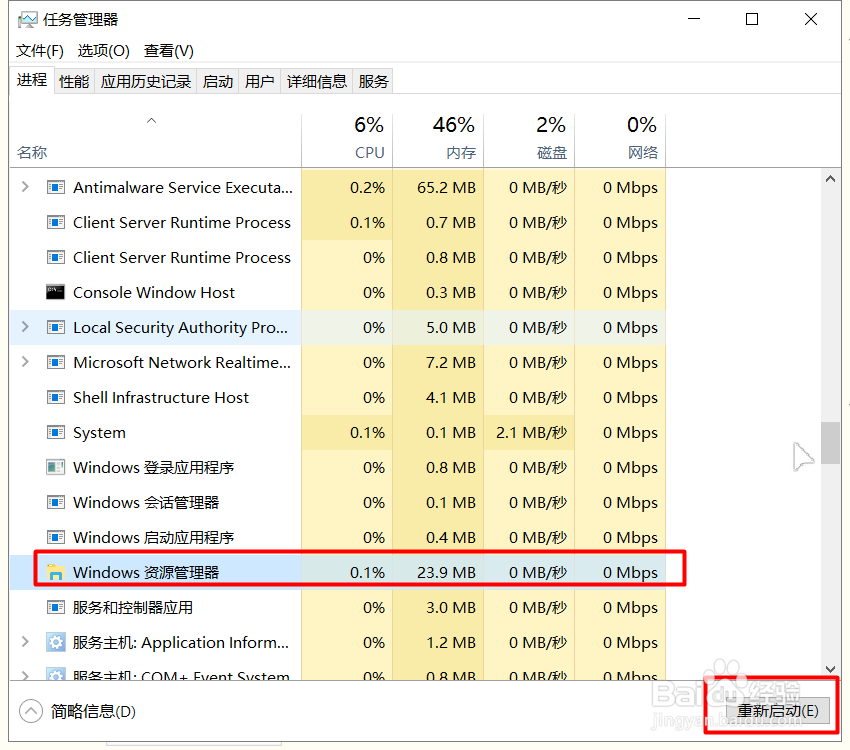Expand 服务主机: Application Inform group

coord(25,642)
